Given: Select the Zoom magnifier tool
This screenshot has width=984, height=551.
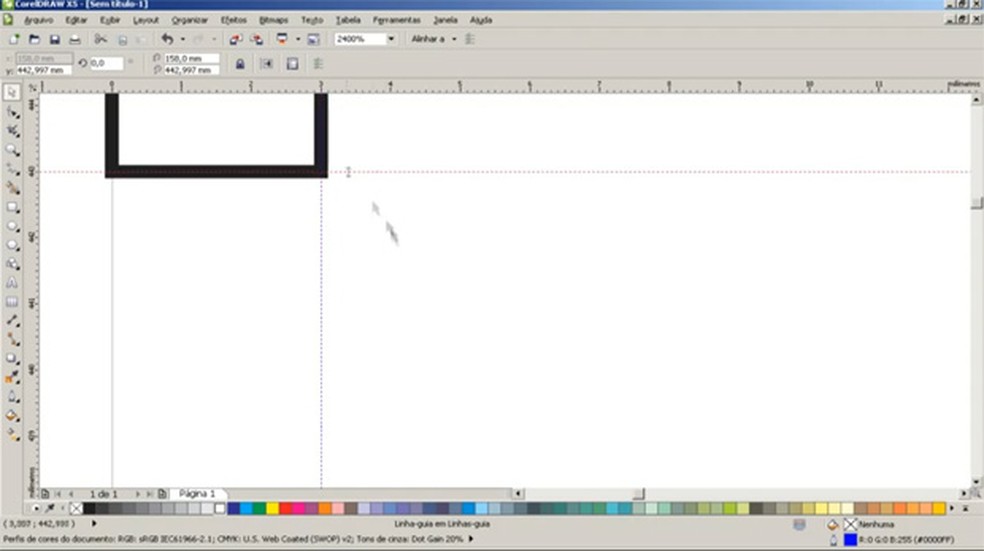Looking at the screenshot, I should (12, 149).
